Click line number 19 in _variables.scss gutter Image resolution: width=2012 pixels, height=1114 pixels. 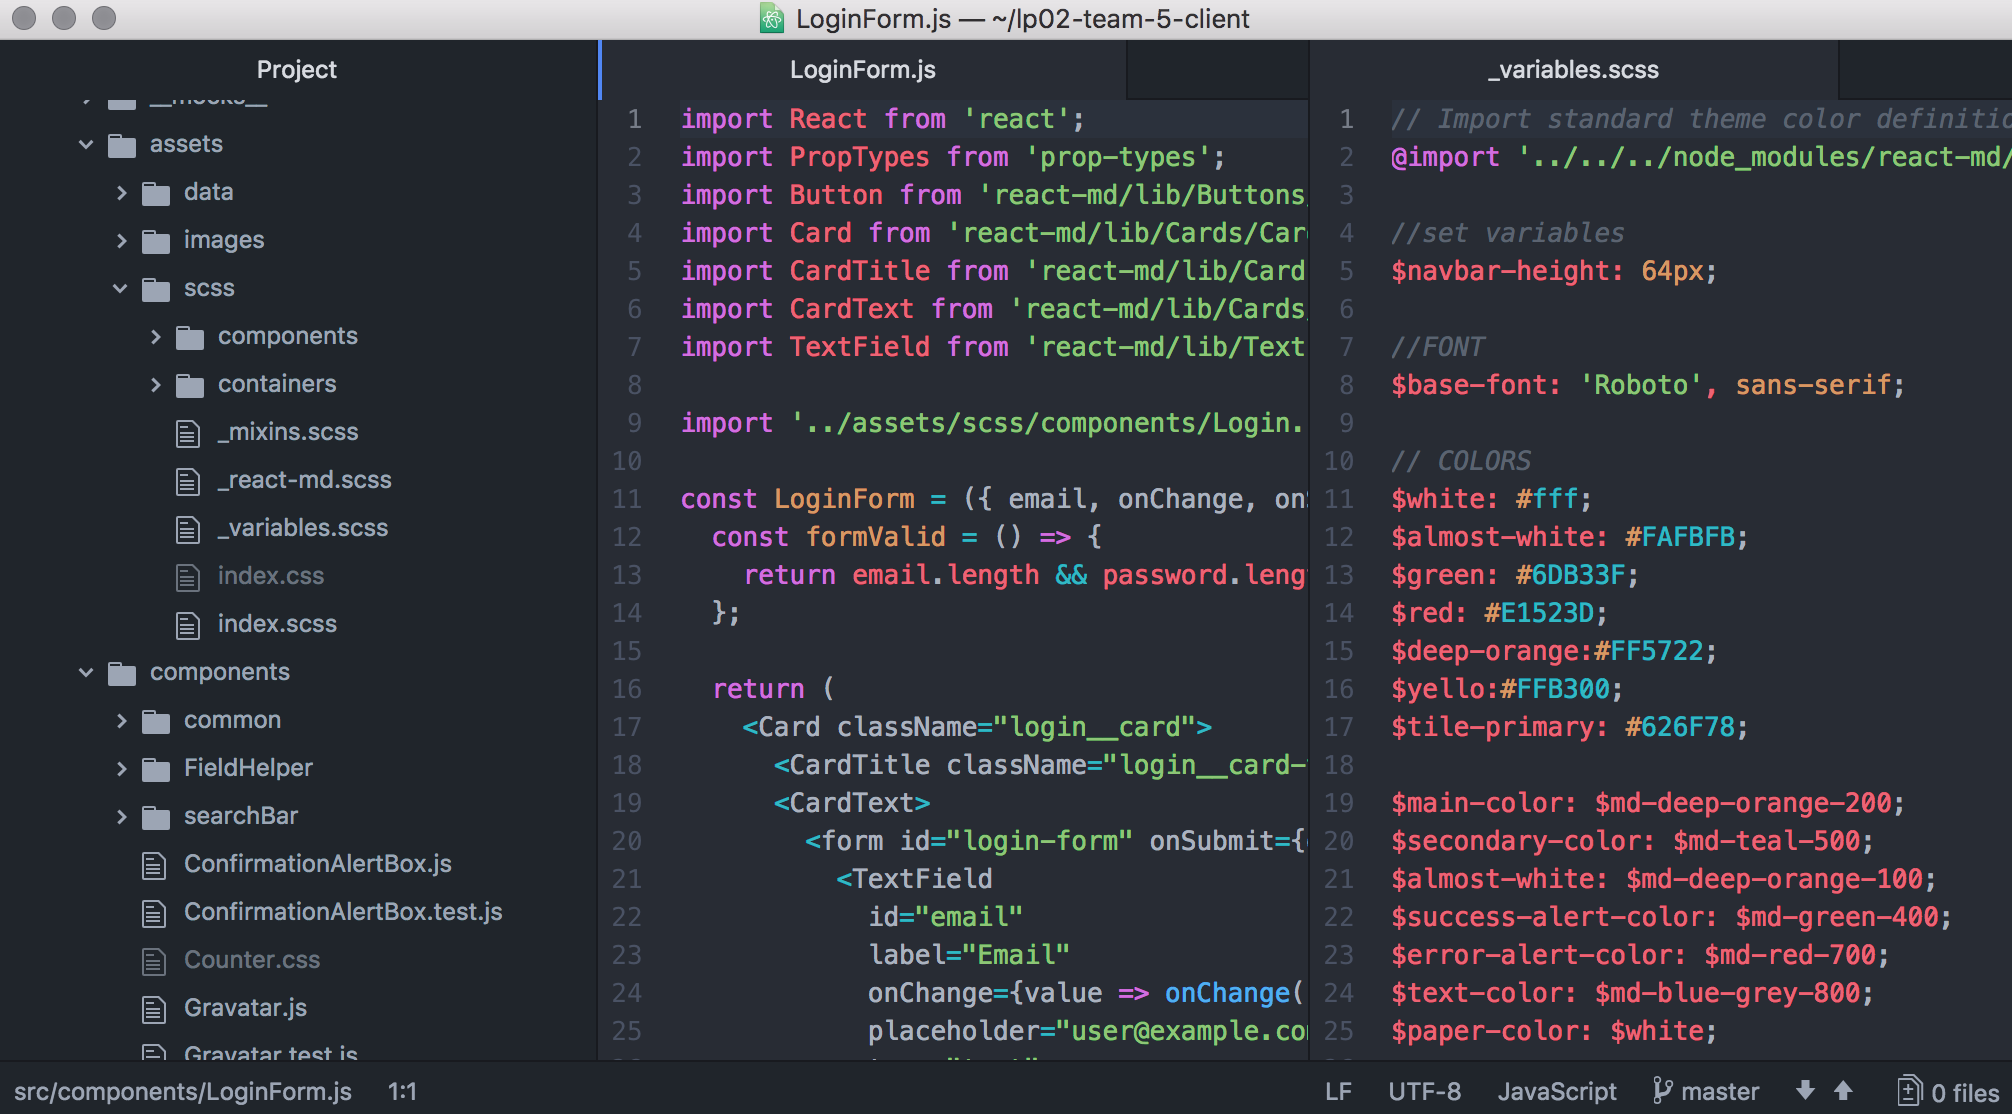(x=1339, y=803)
